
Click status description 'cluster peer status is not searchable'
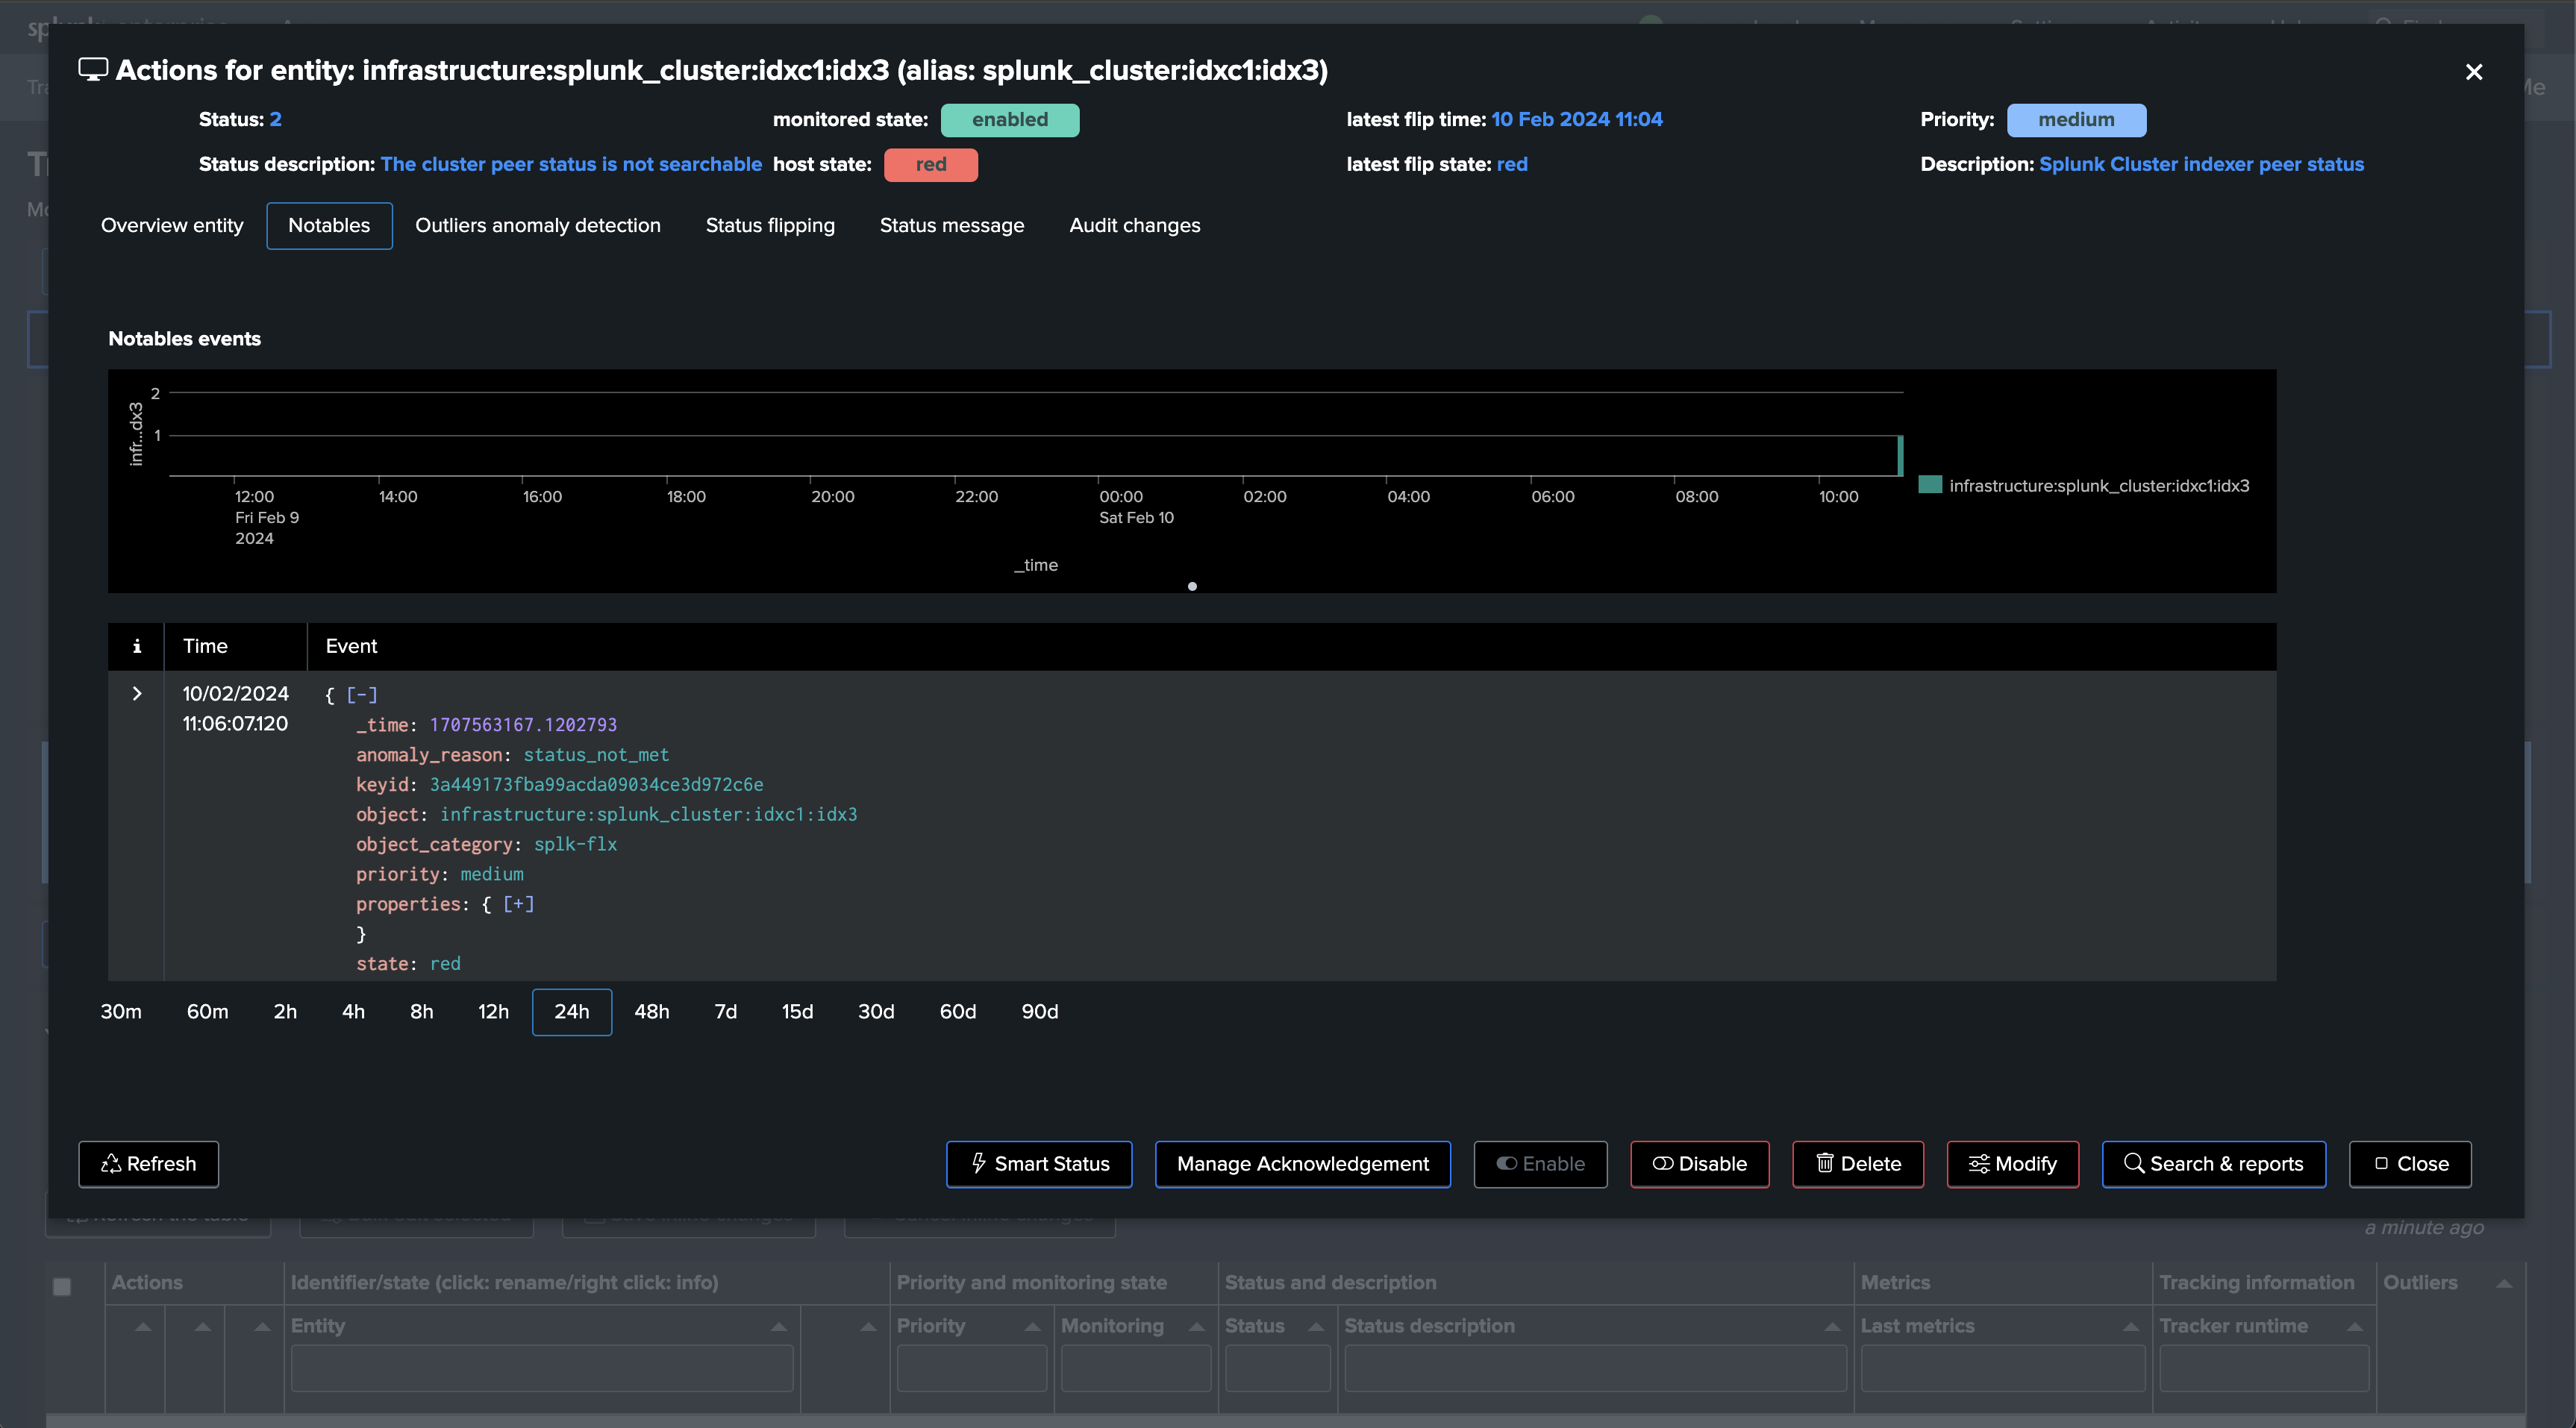(571, 164)
